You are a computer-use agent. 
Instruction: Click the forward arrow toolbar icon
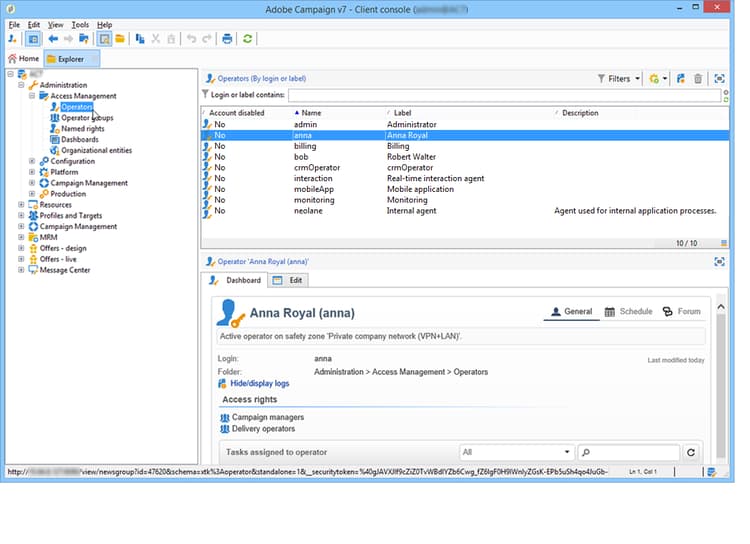tap(68, 39)
